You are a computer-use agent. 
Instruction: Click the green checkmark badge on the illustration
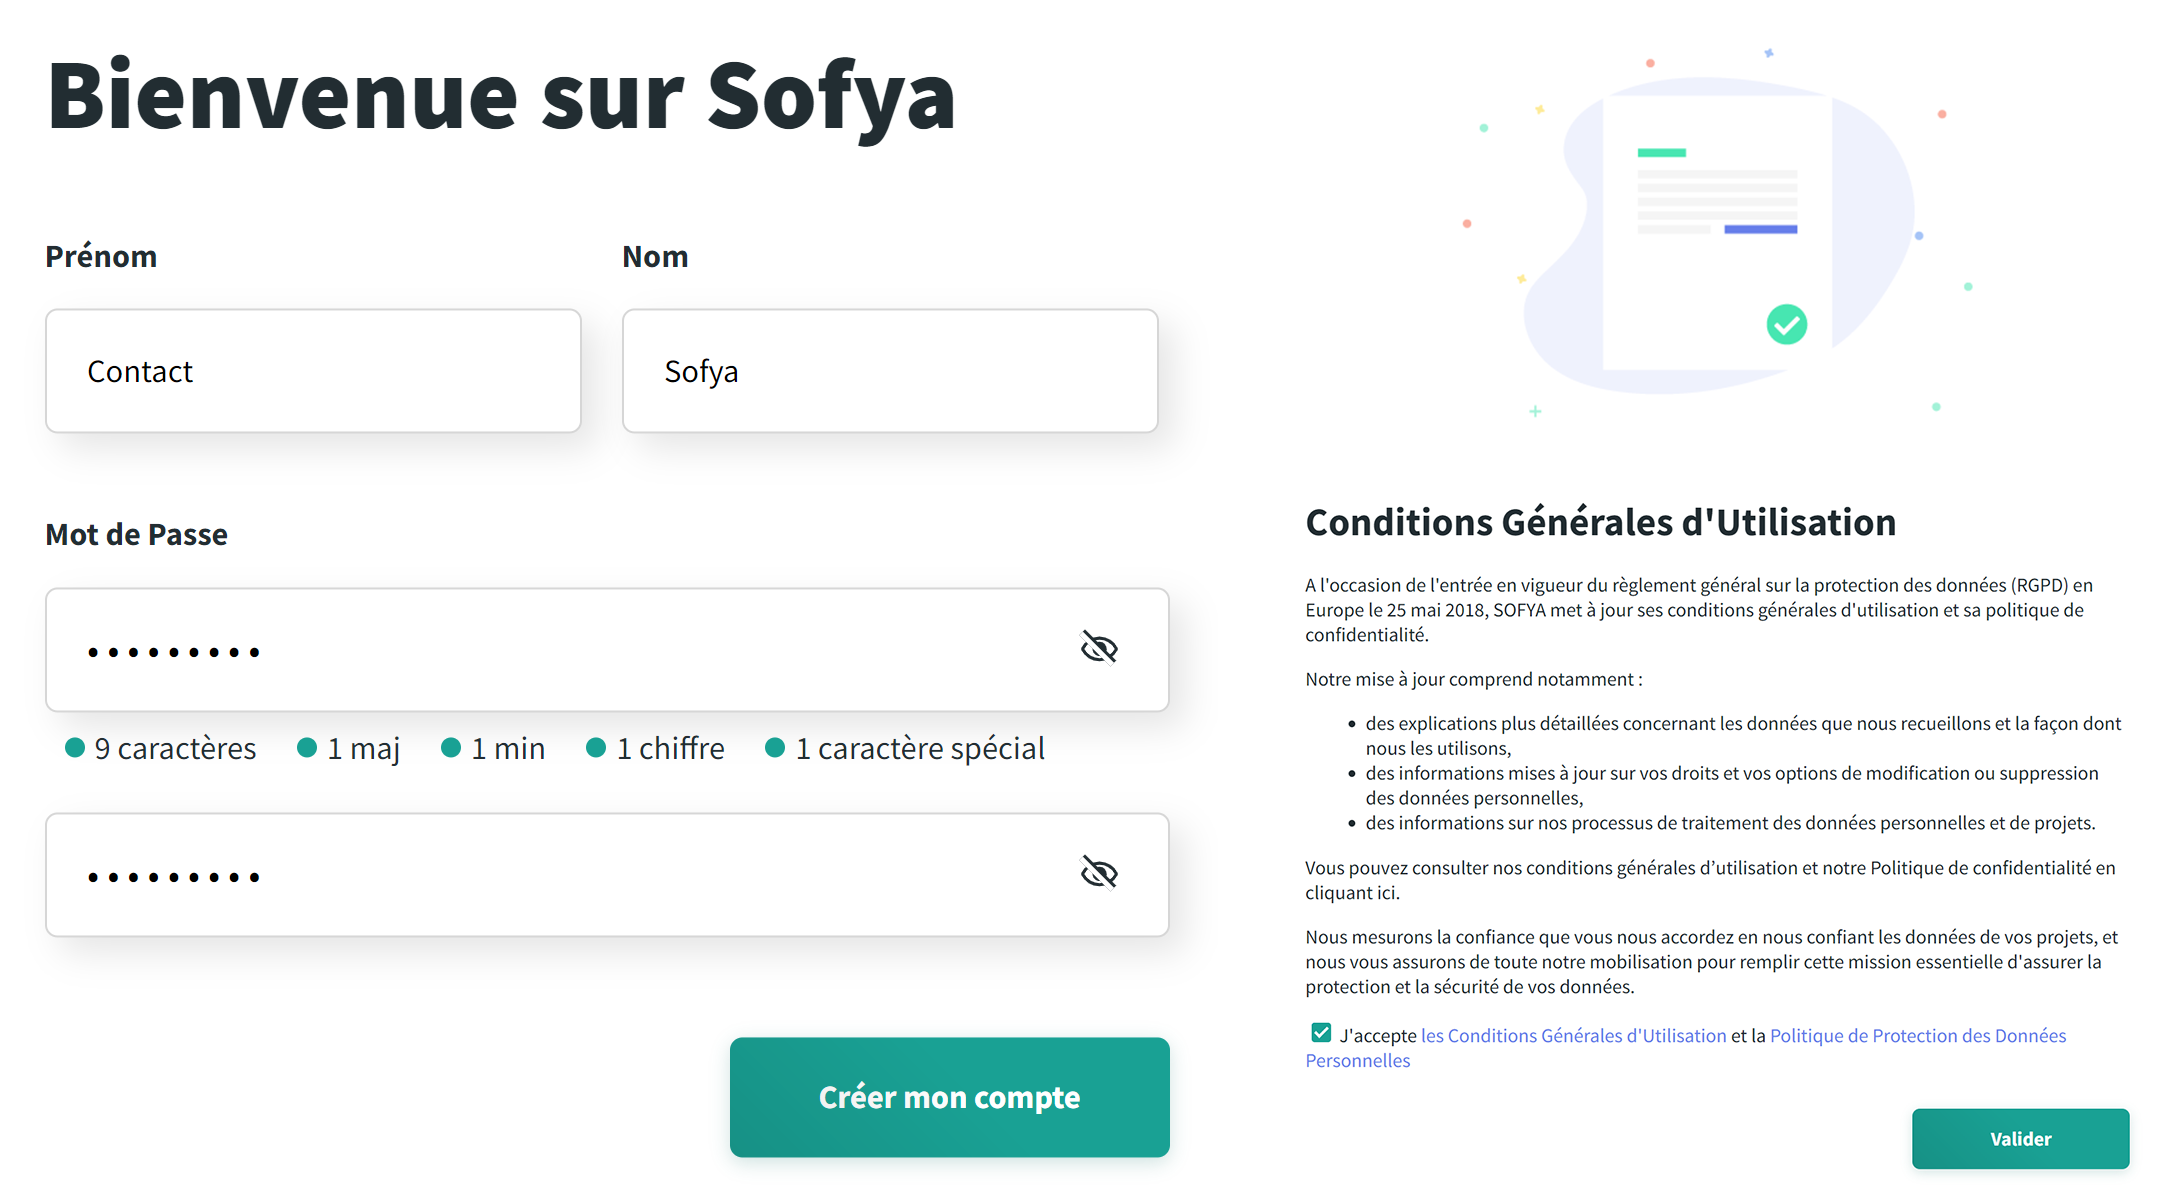point(1786,324)
